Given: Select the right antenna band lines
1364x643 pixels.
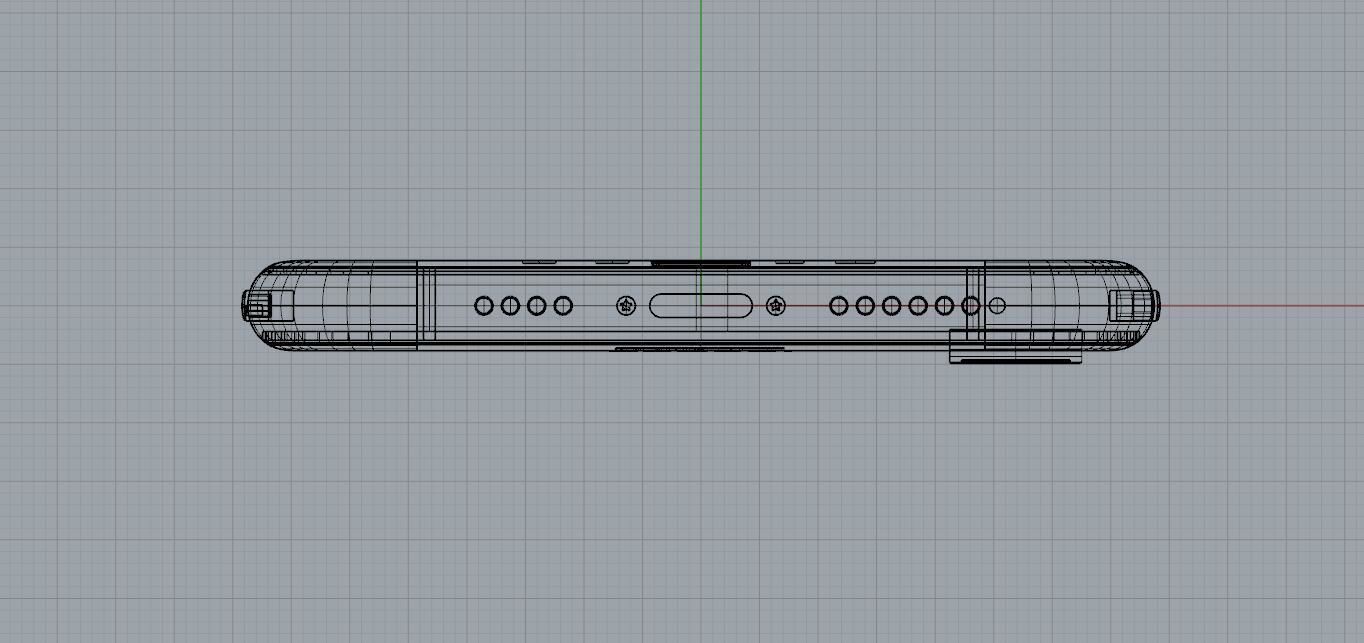Looking at the screenshot, I should [976, 305].
